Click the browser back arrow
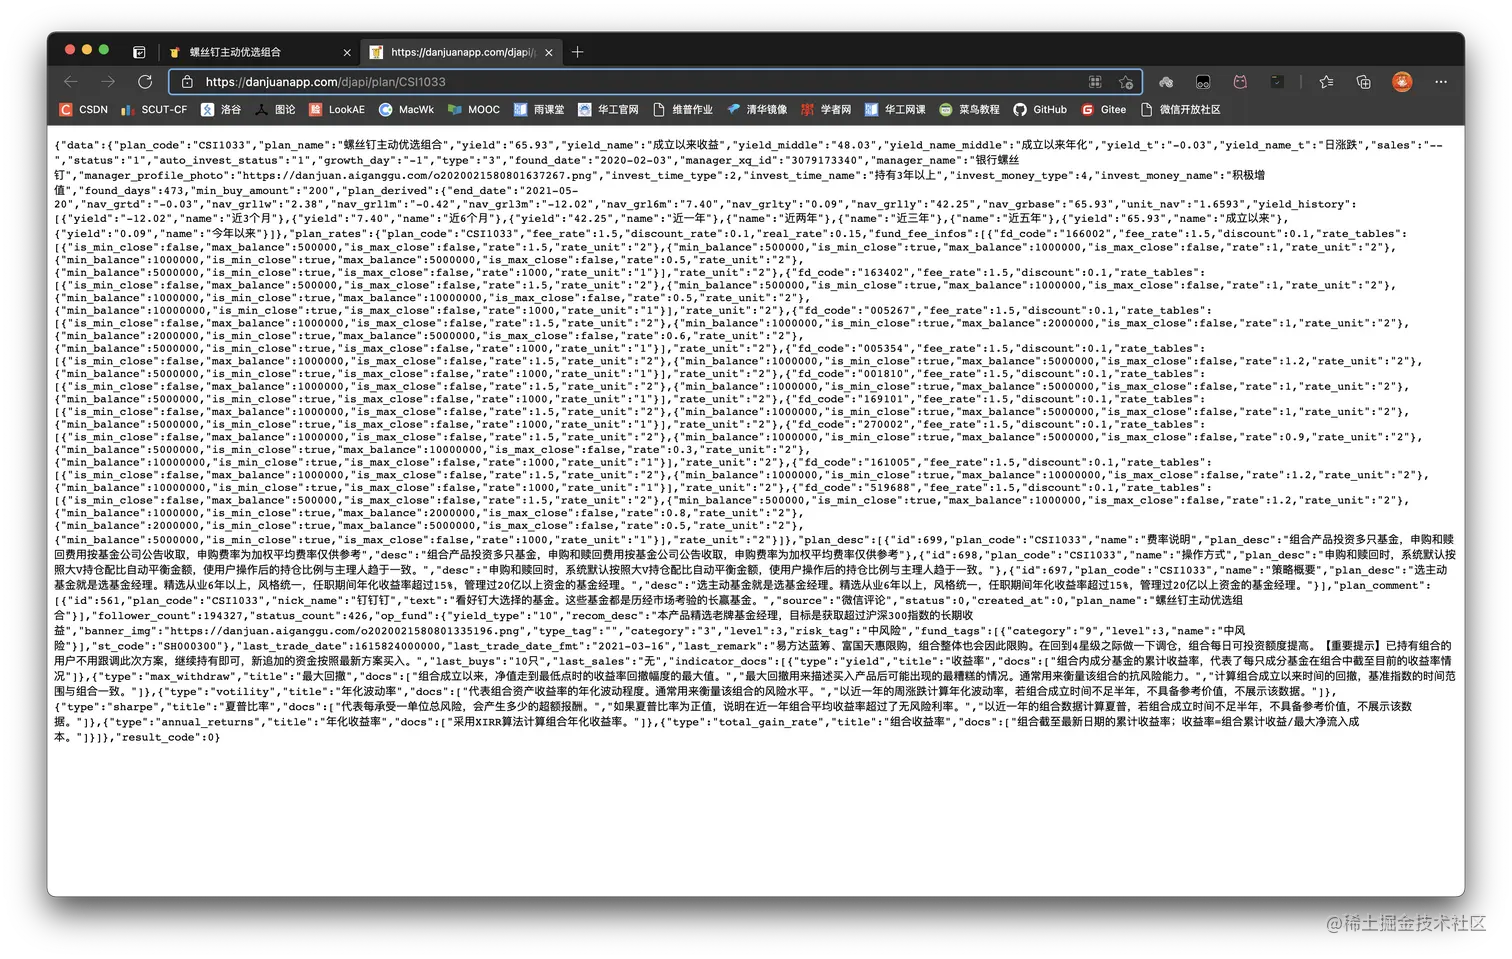The height and width of the screenshot is (959, 1512). coord(70,82)
